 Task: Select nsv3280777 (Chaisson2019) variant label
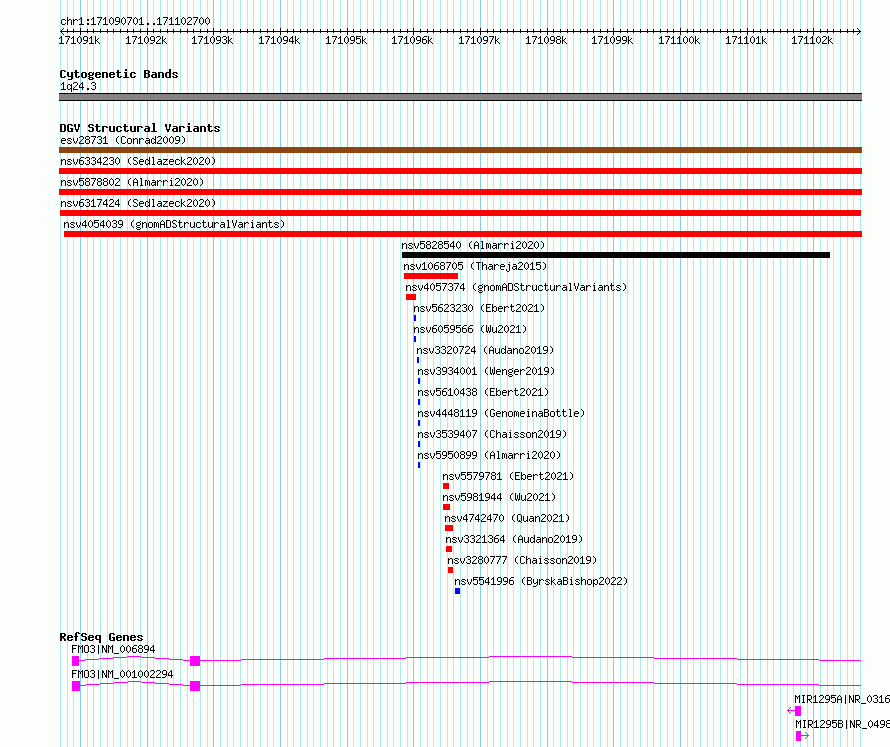click(522, 560)
